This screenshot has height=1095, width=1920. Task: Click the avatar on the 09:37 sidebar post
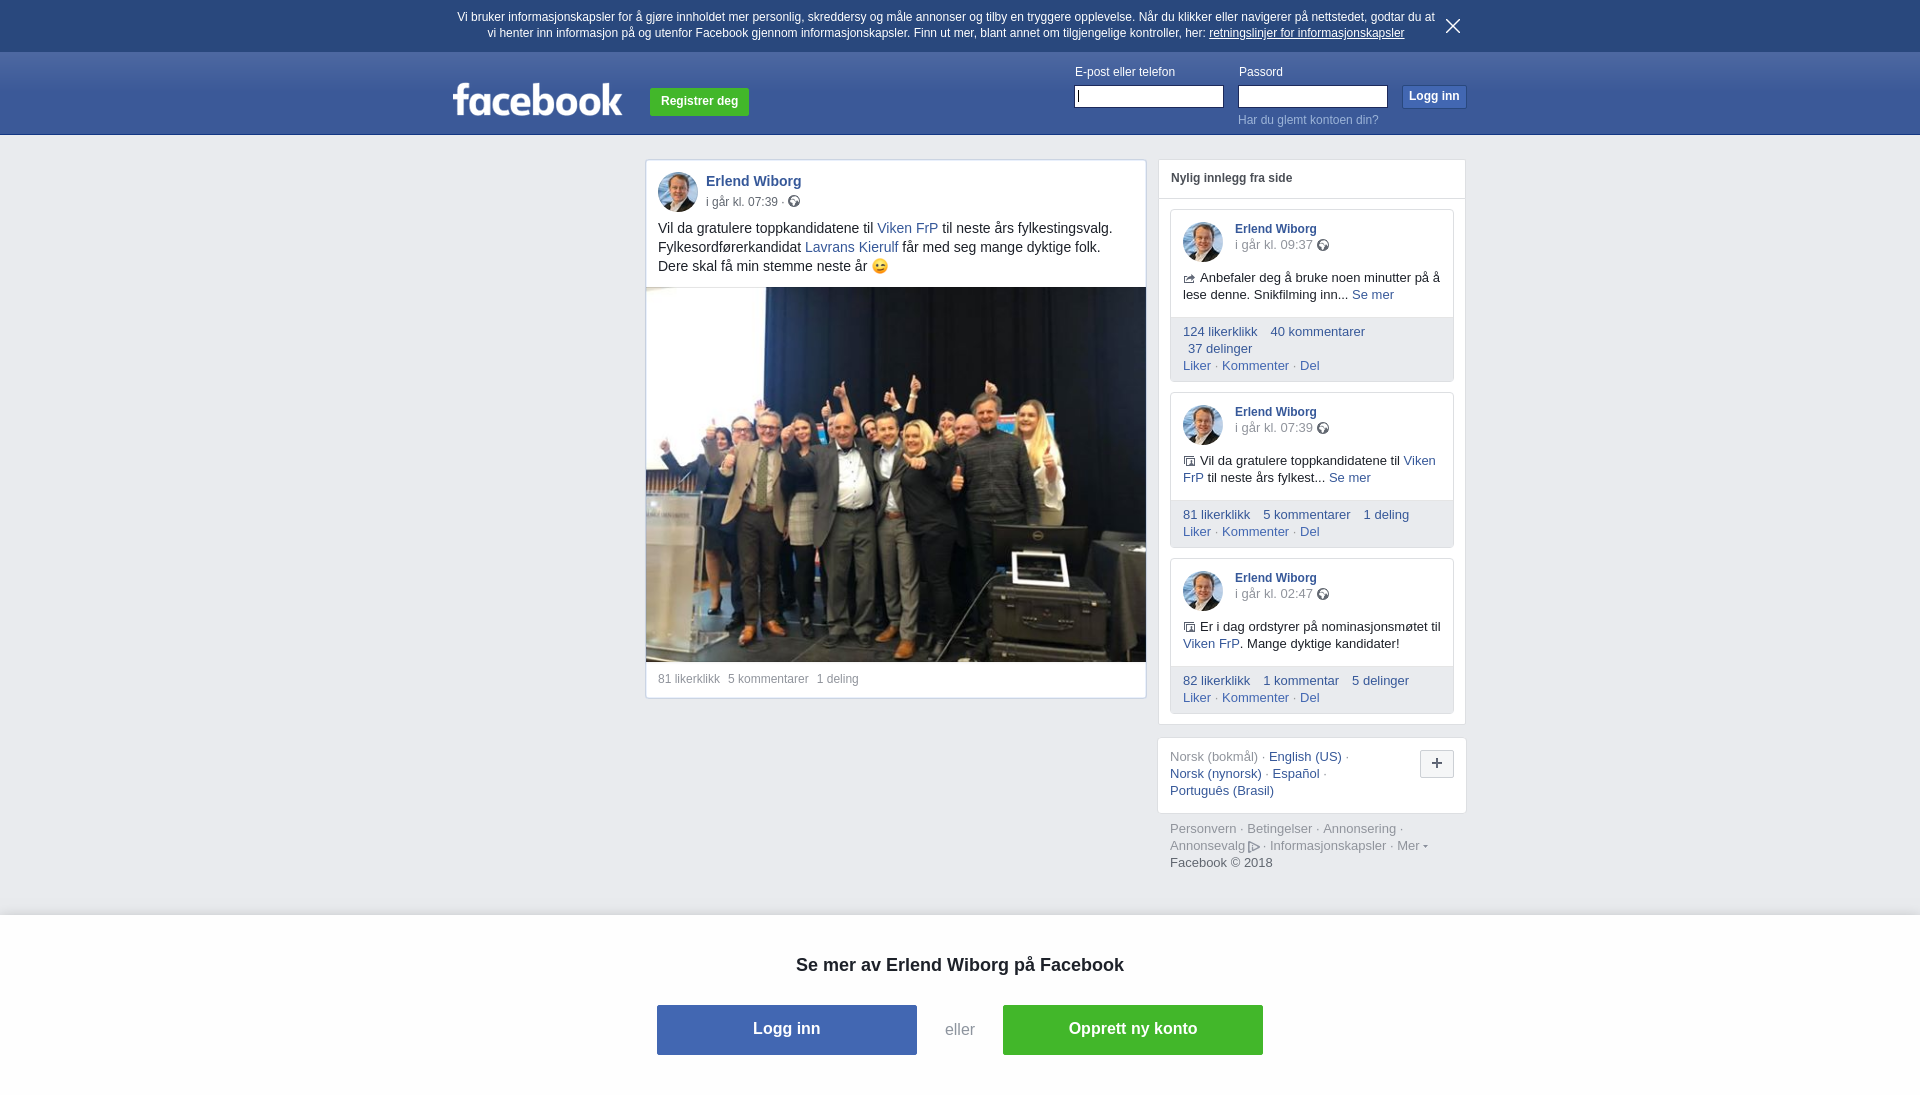tap(1203, 242)
